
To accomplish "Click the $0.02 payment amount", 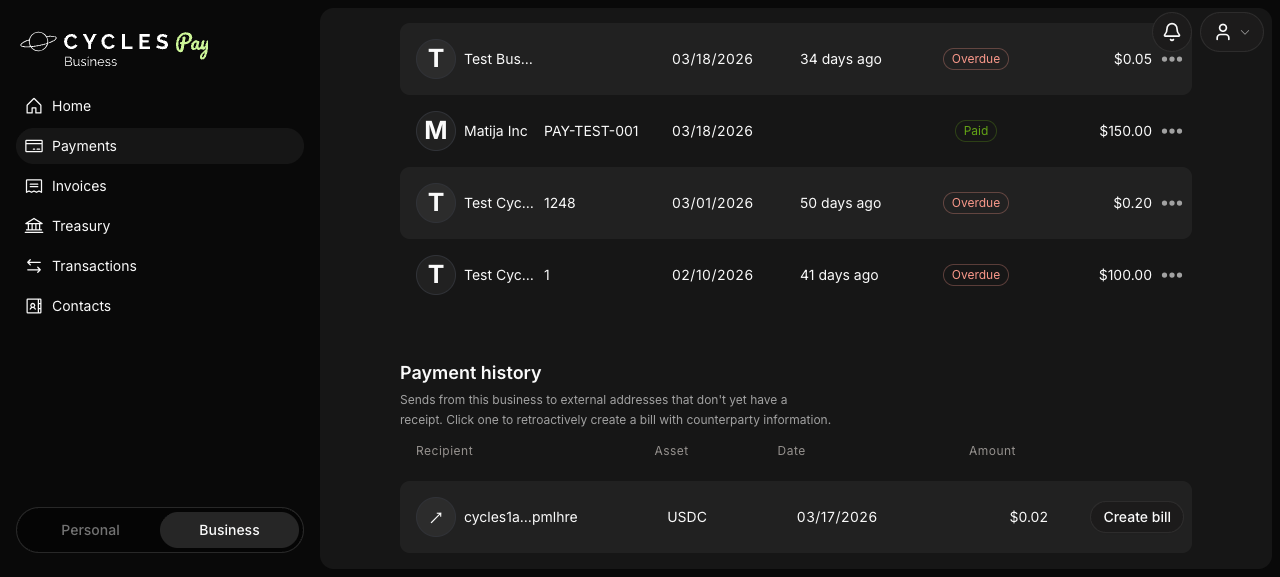I will click(x=1029, y=517).
